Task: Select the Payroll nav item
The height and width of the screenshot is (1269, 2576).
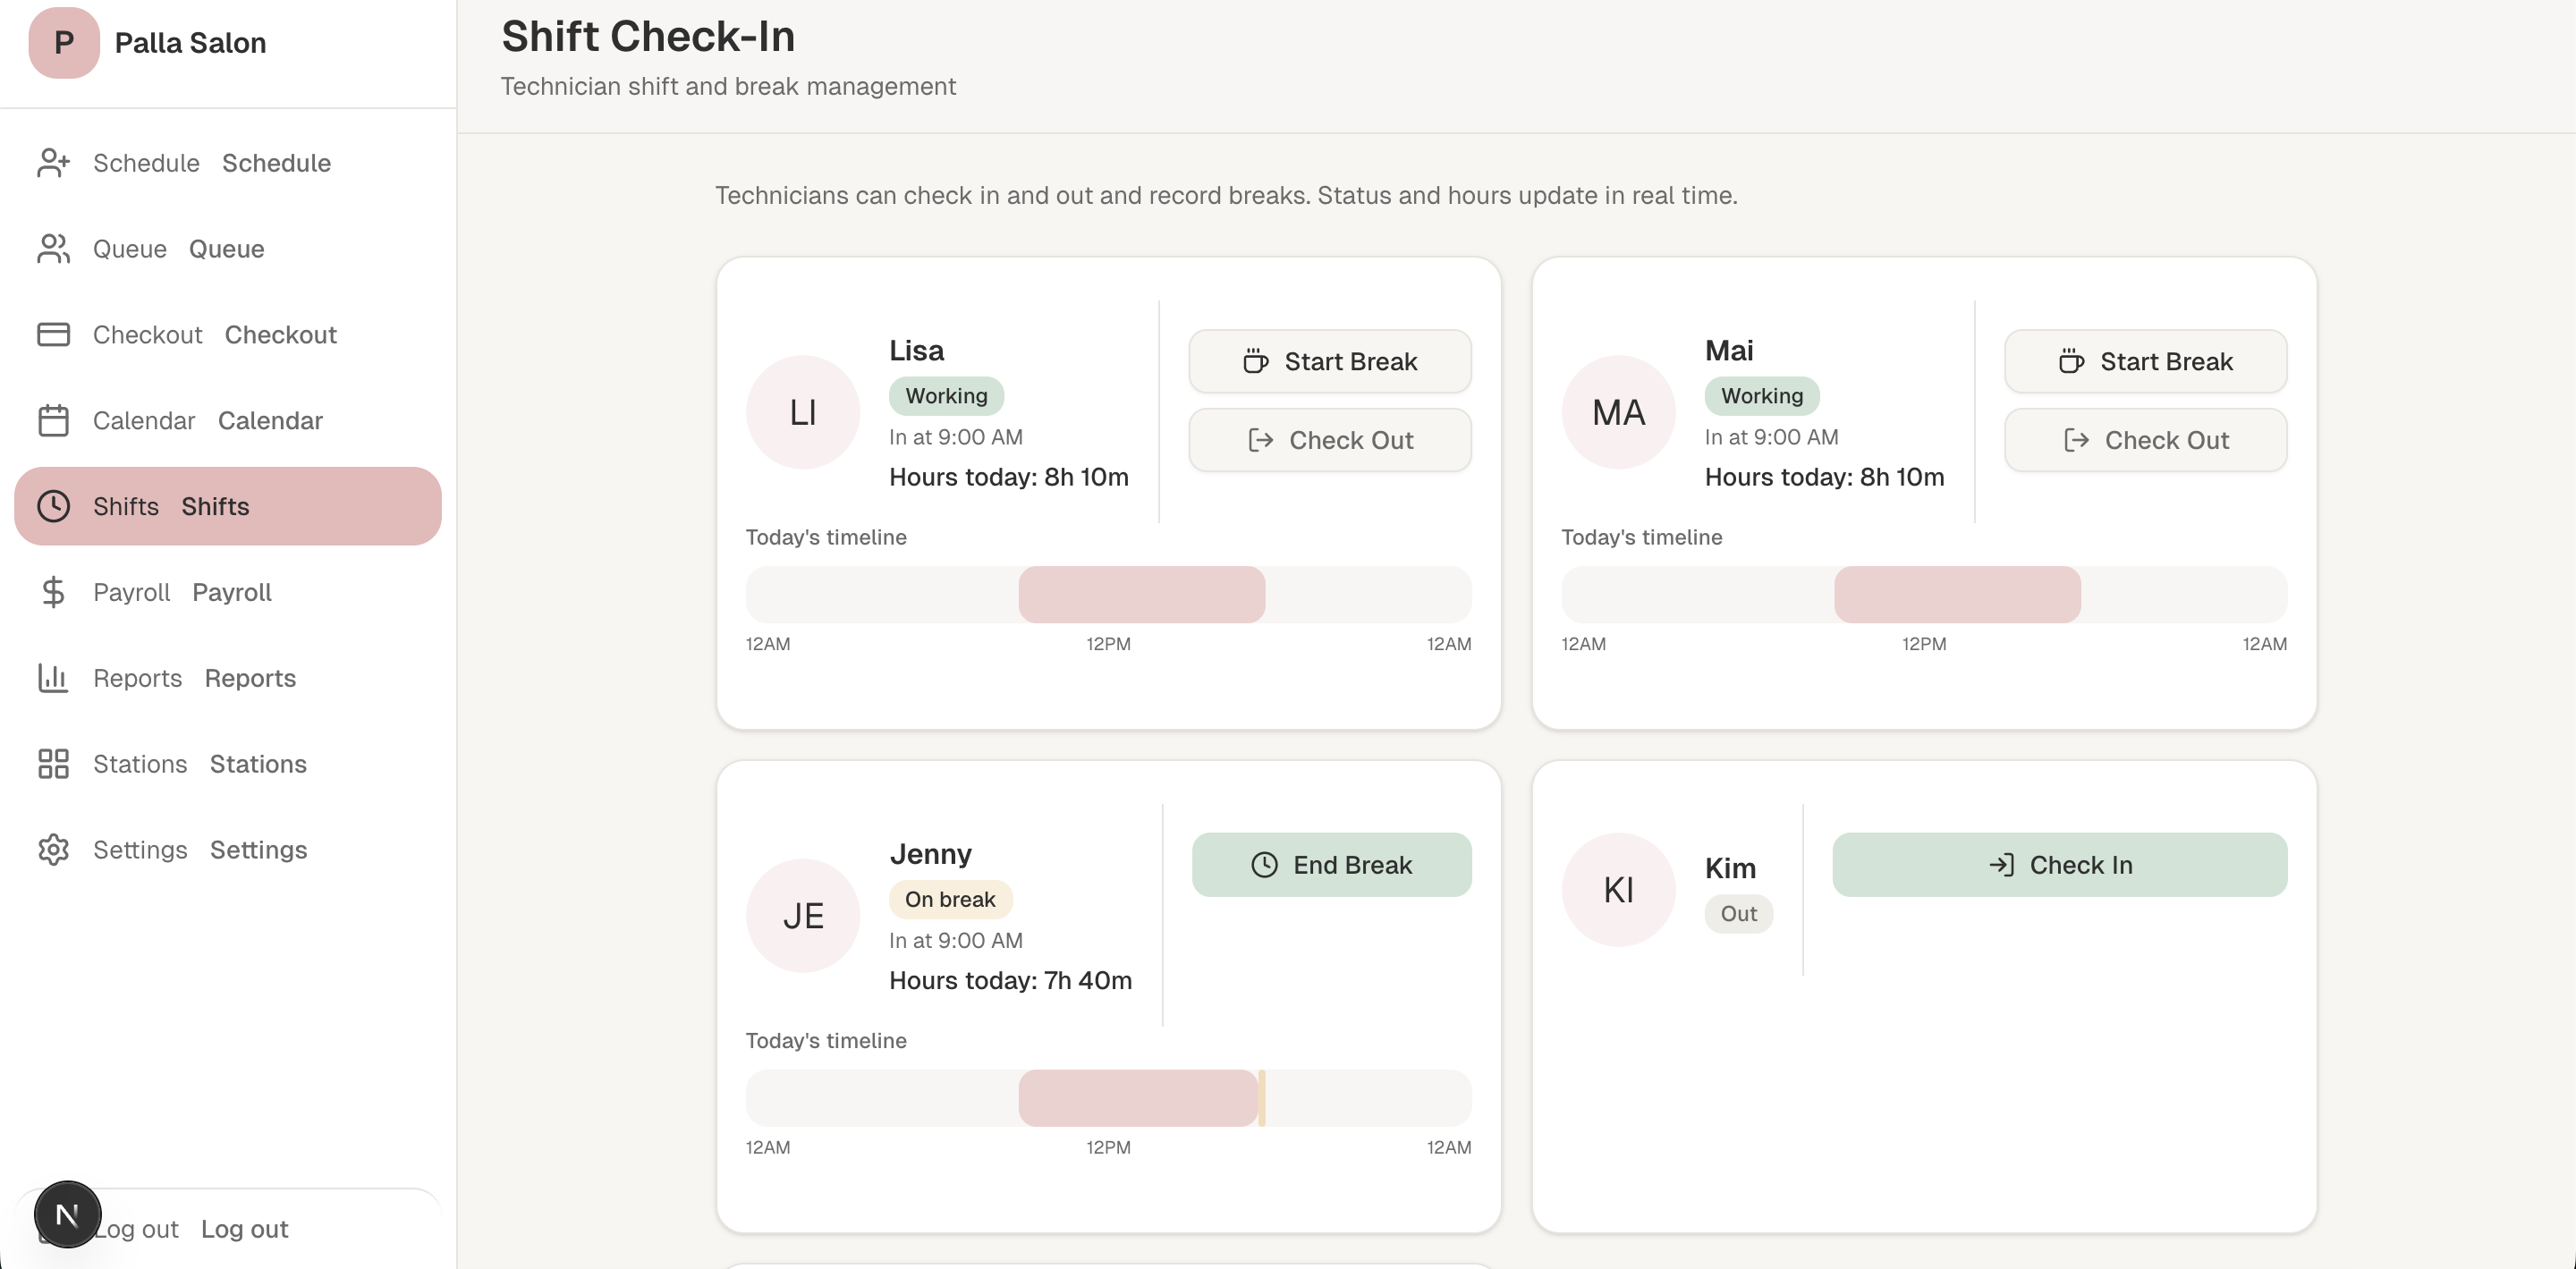Action: [x=228, y=593]
